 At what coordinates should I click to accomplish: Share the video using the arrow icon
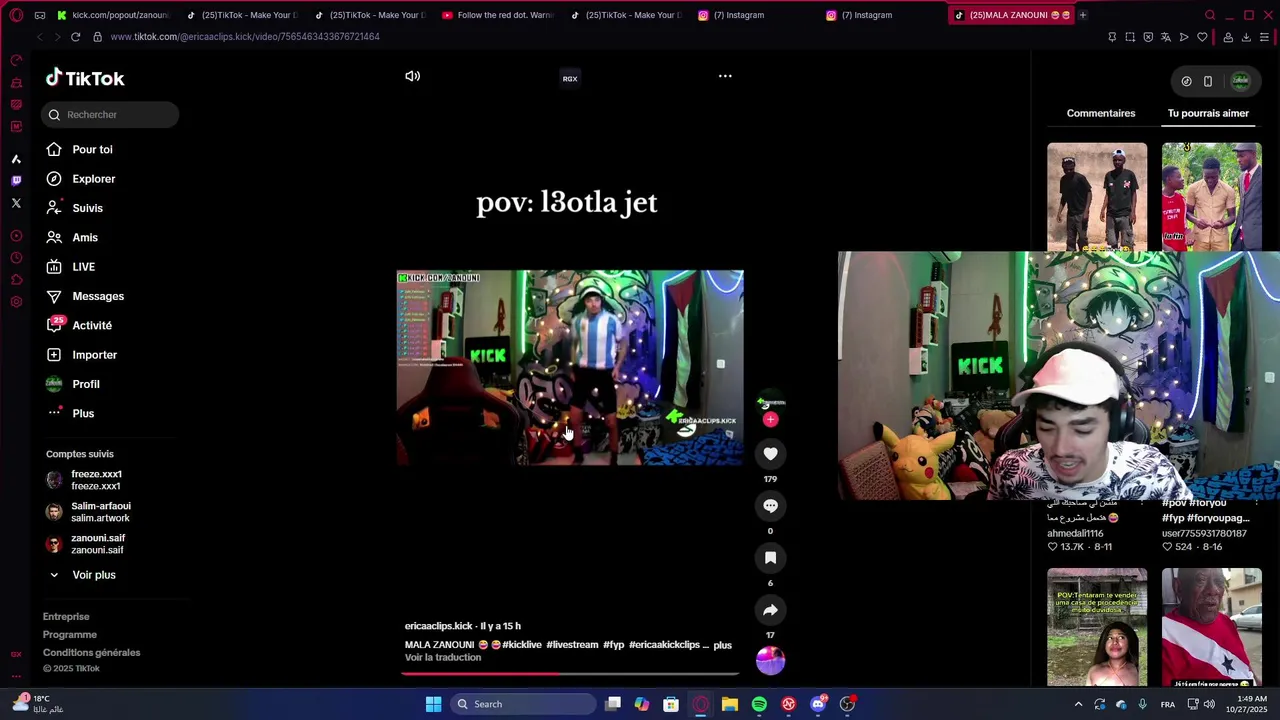coord(770,610)
